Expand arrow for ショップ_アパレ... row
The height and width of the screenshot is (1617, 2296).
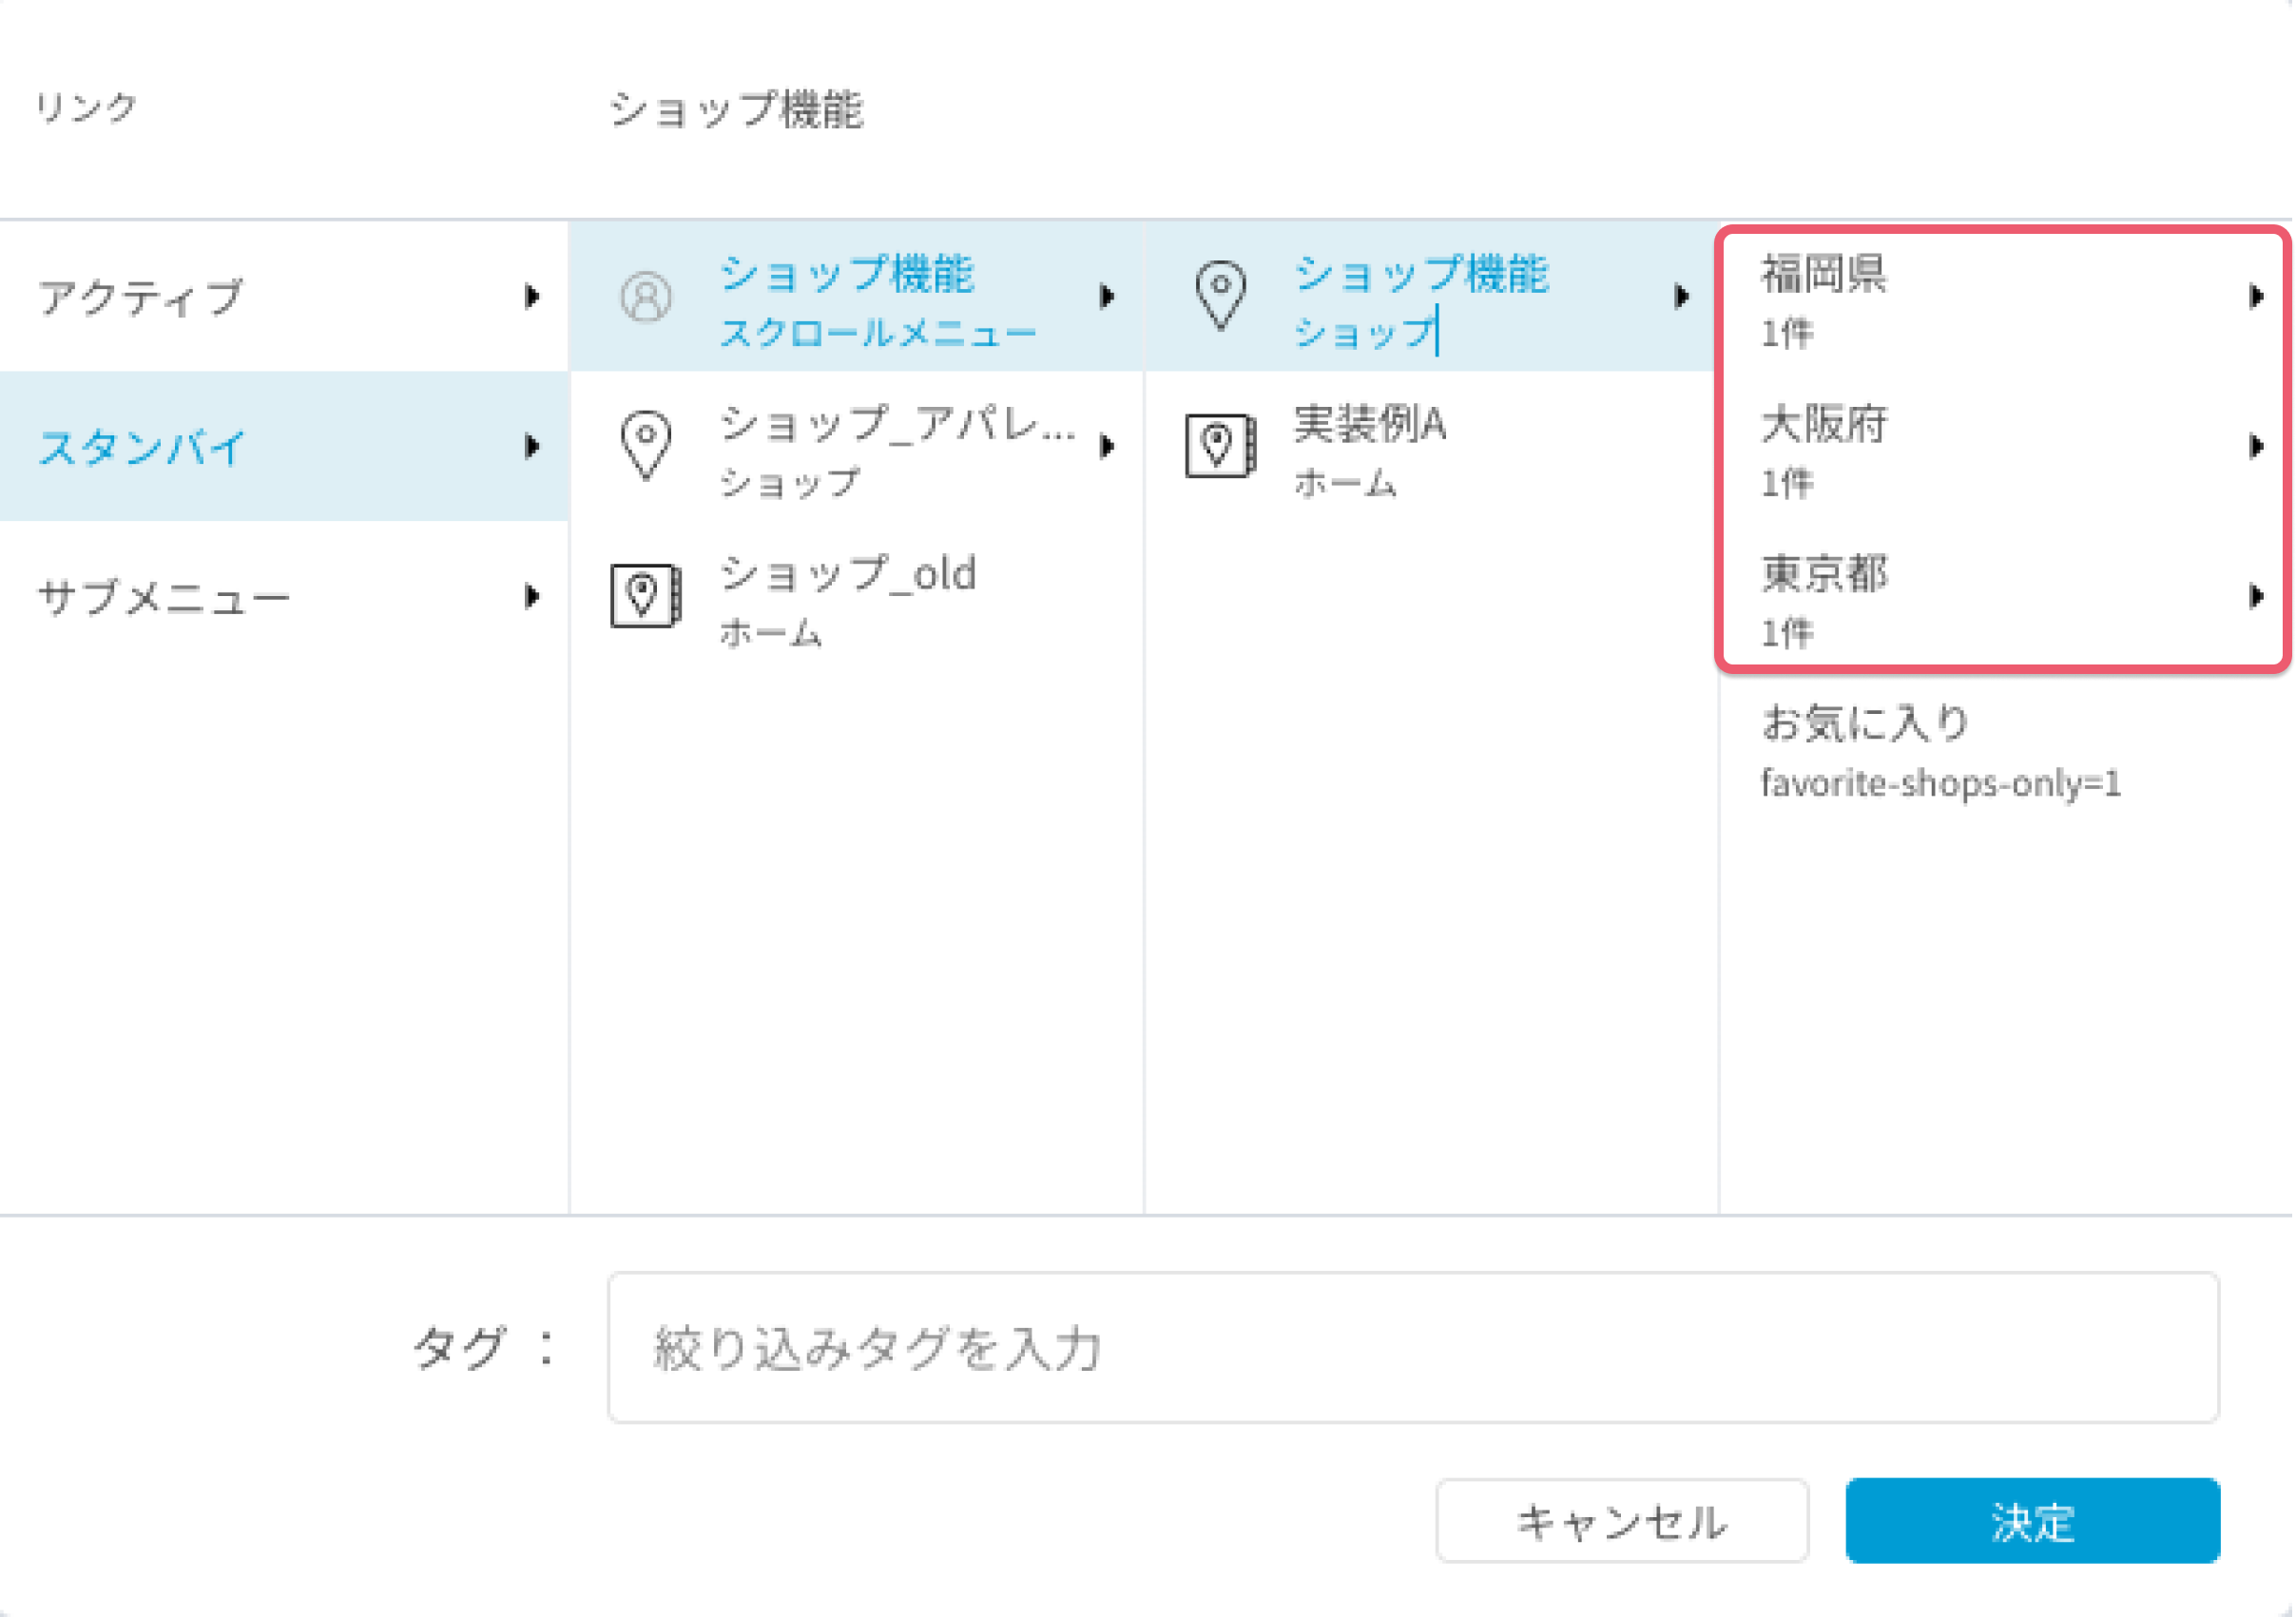[x=1107, y=446]
